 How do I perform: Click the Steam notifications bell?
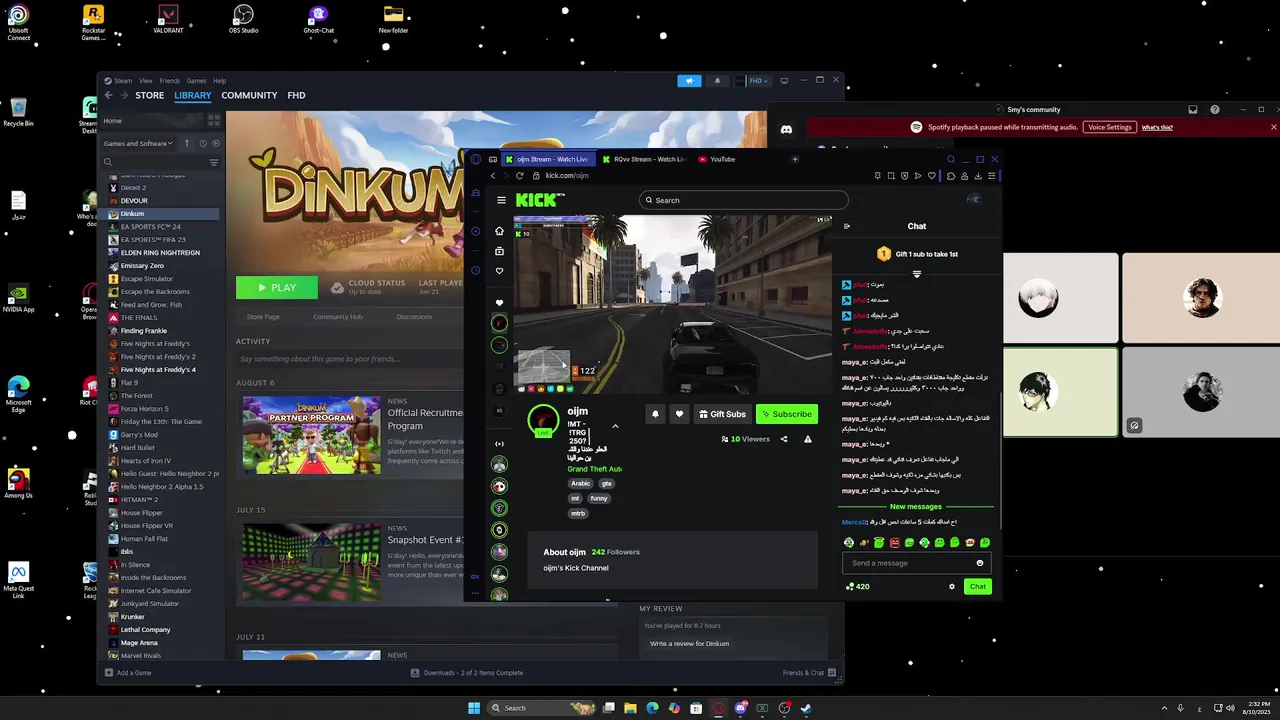(716, 81)
